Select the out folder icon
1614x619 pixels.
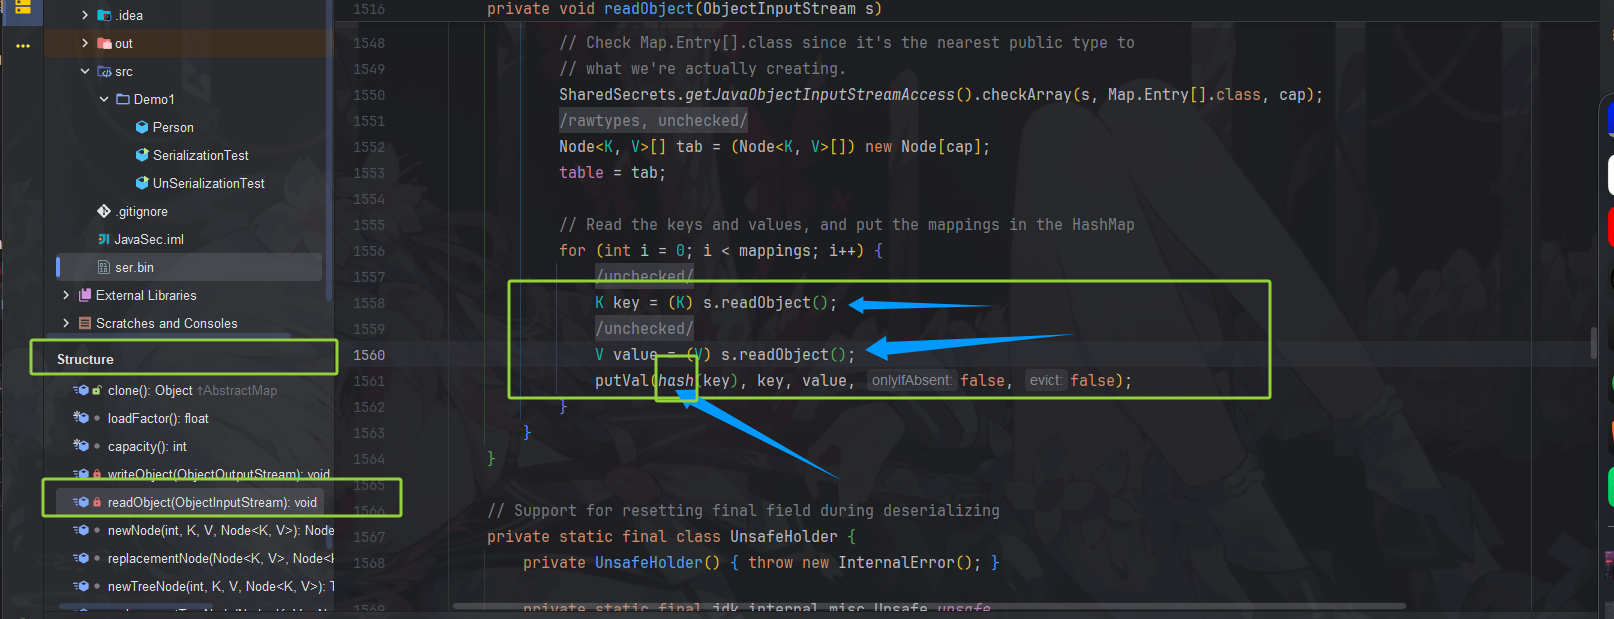coord(104,43)
